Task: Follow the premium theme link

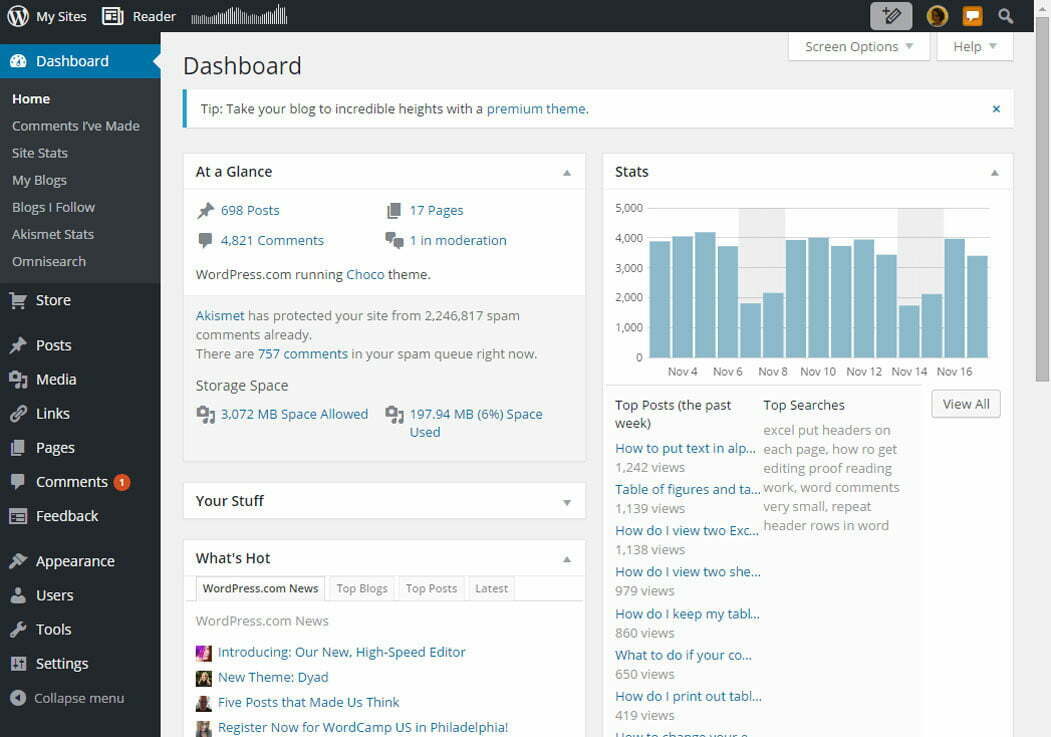Action: click(536, 109)
